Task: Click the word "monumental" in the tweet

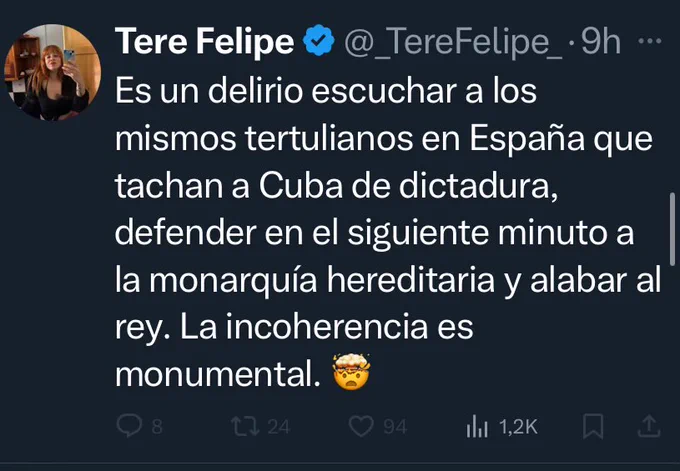Action: point(213,376)
